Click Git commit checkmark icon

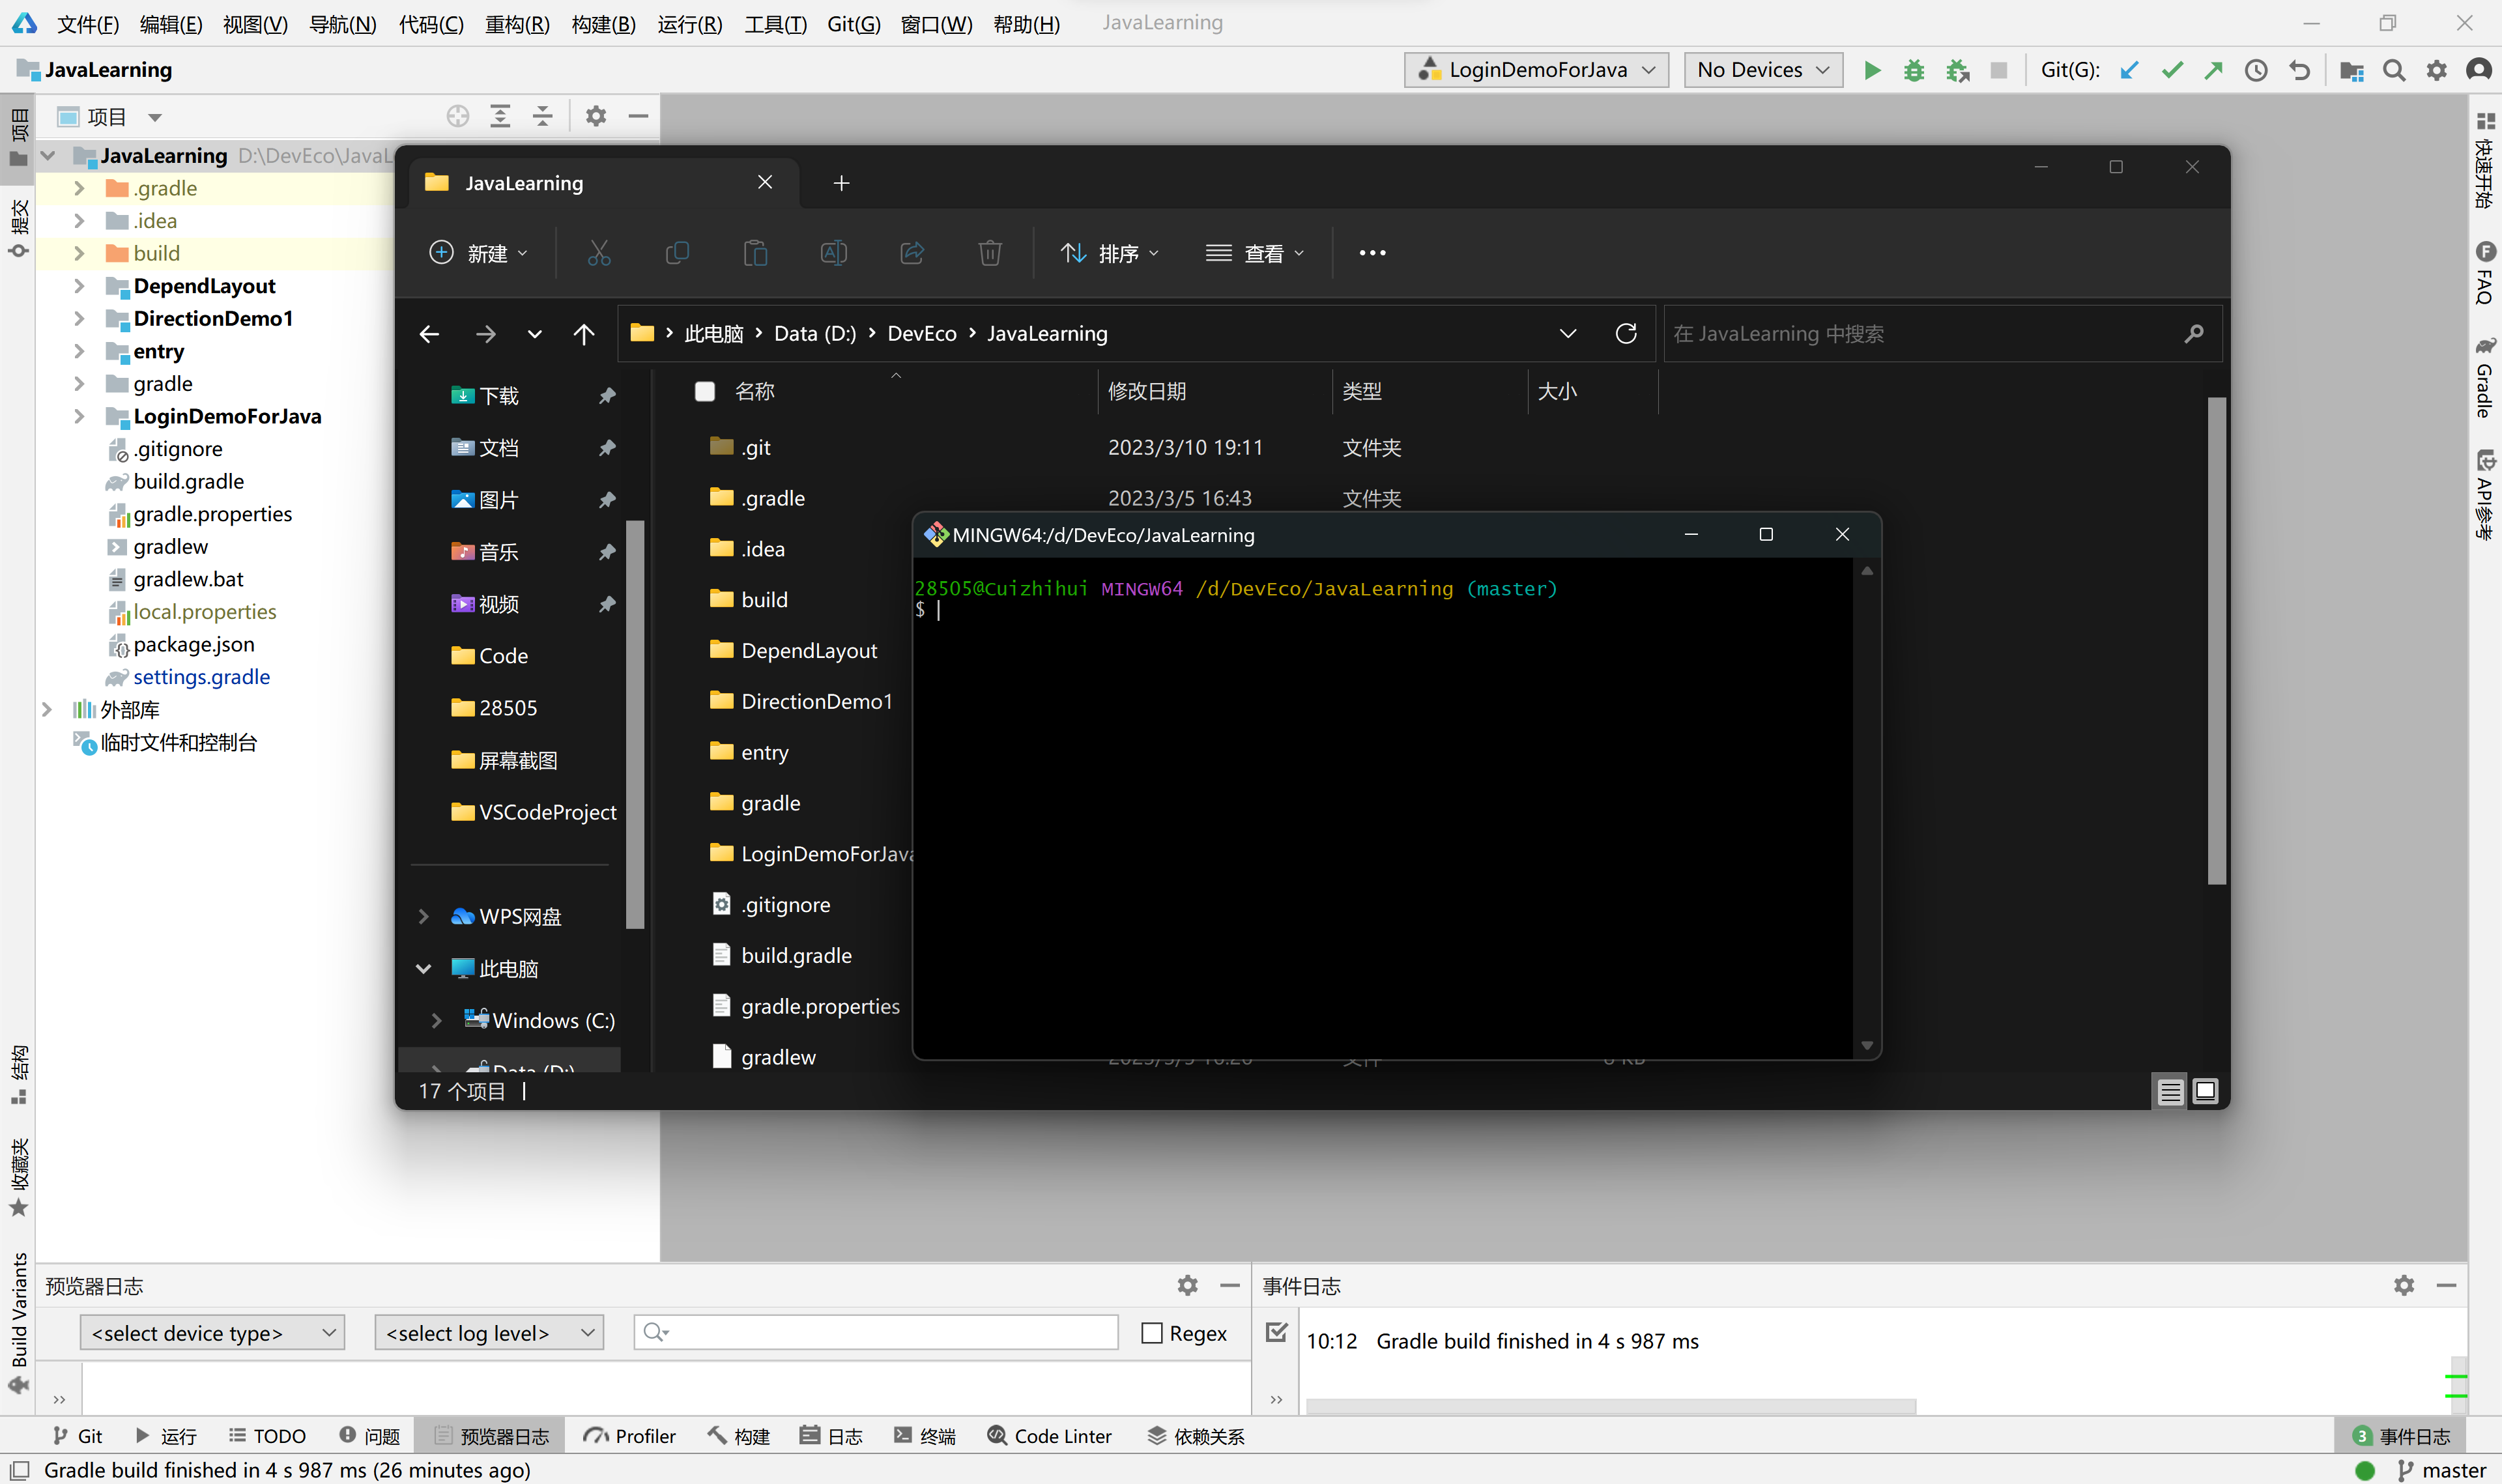pos(2172,70)
